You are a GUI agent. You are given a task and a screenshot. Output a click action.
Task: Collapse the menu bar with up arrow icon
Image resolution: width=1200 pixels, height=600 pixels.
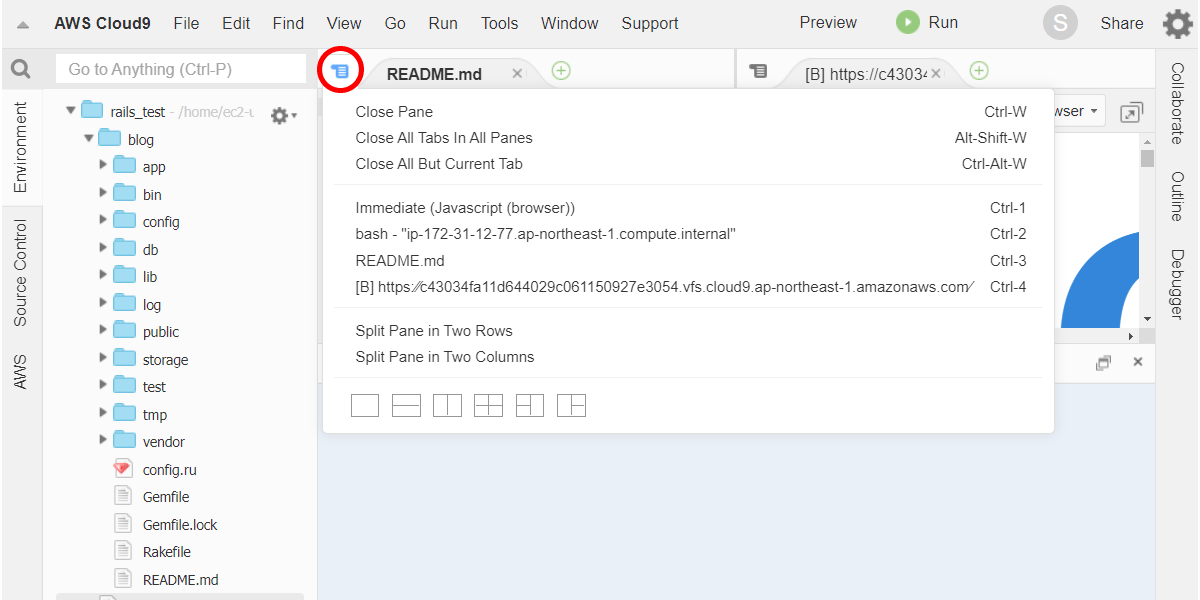23,24
